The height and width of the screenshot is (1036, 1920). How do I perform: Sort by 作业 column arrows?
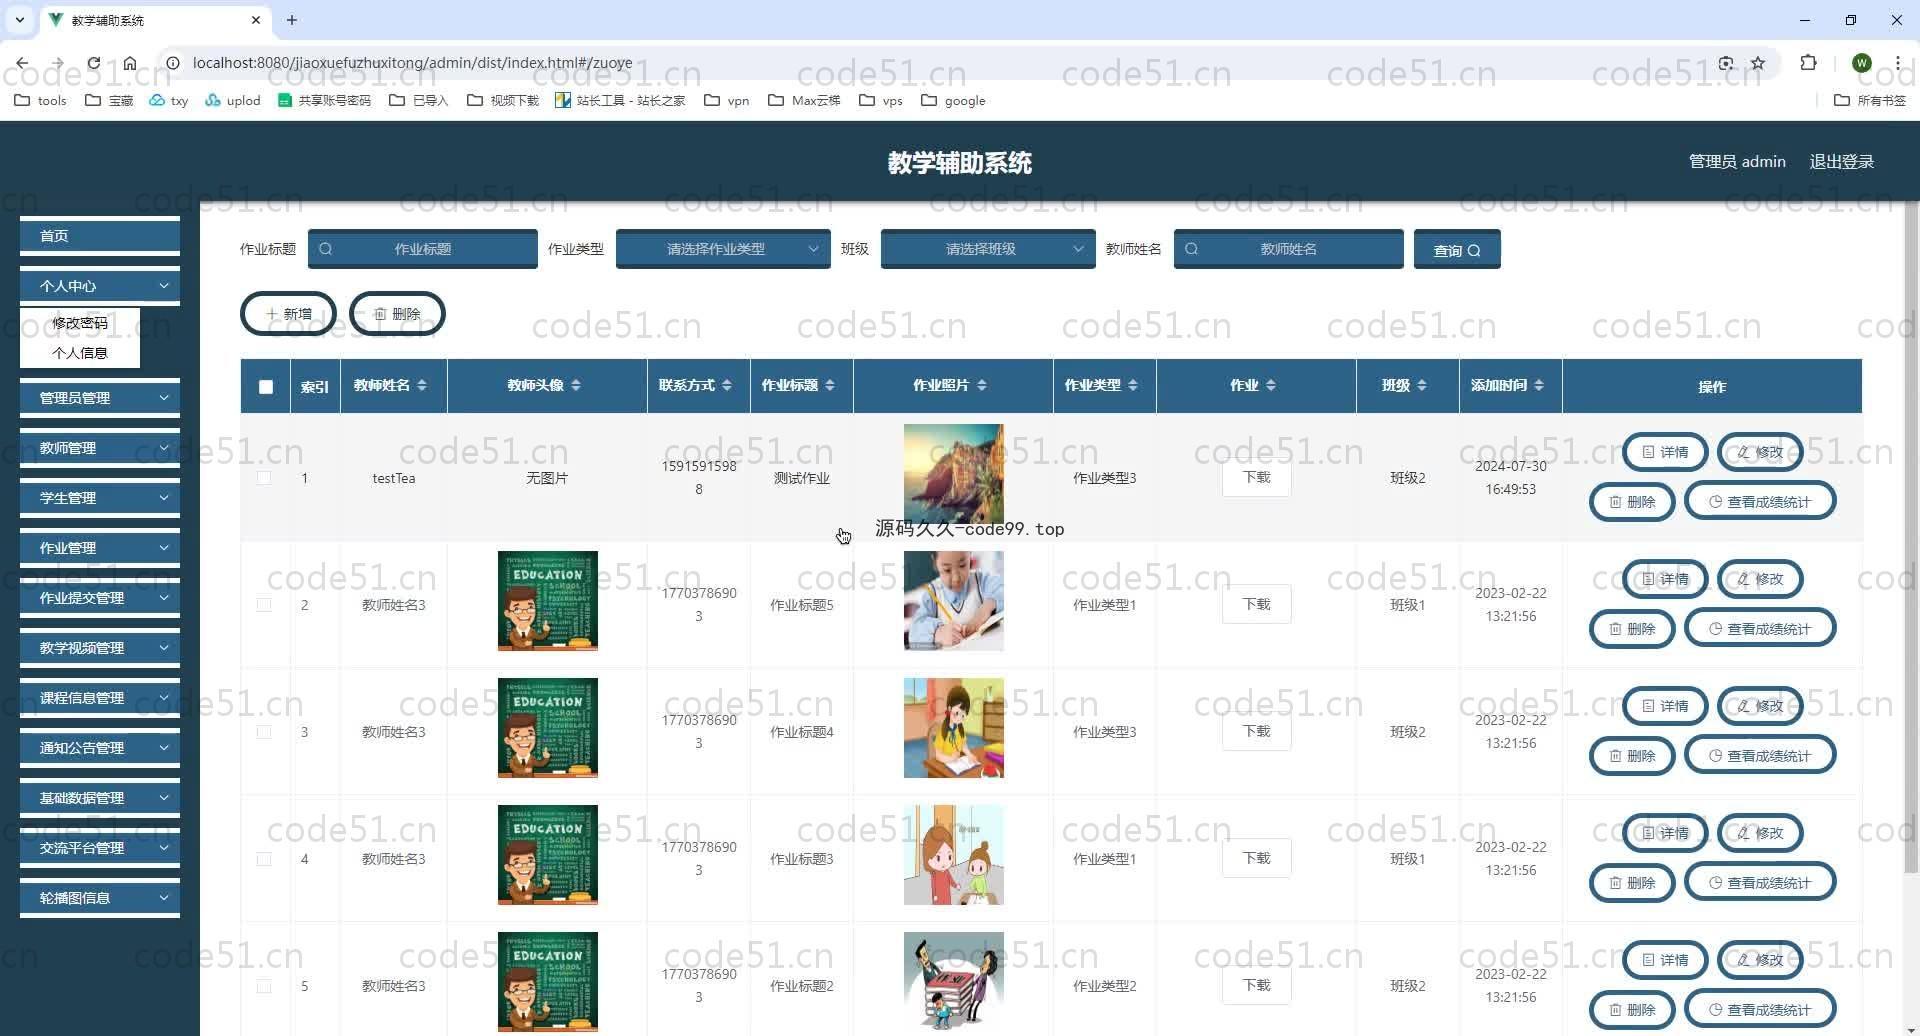click(1271, 386)
